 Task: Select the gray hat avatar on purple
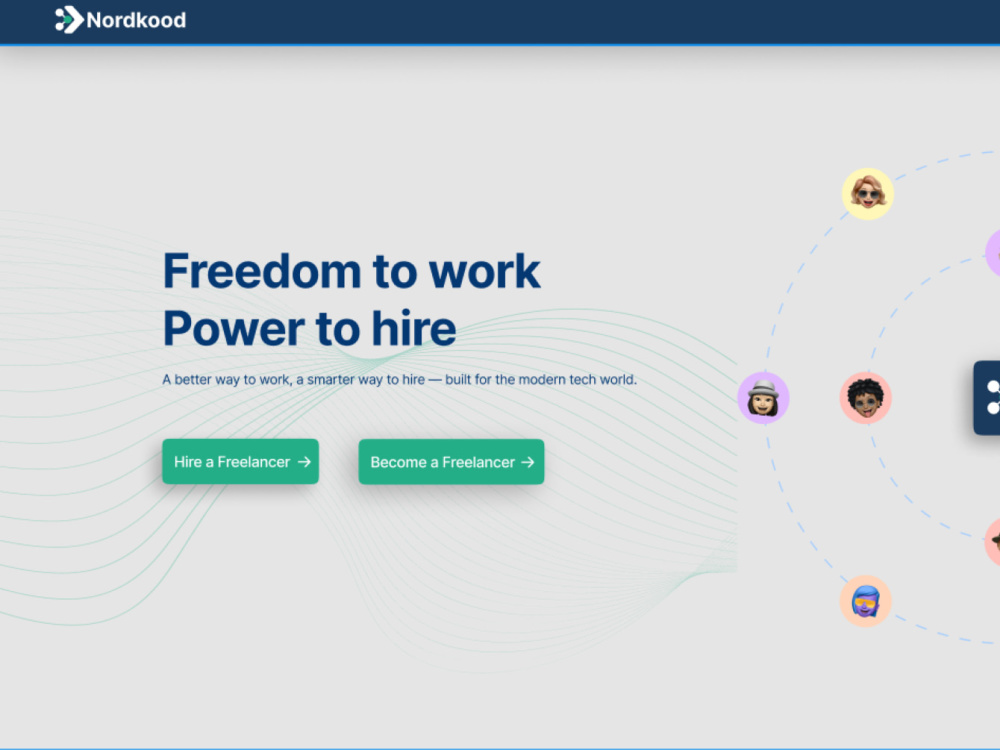coord(763,398)
